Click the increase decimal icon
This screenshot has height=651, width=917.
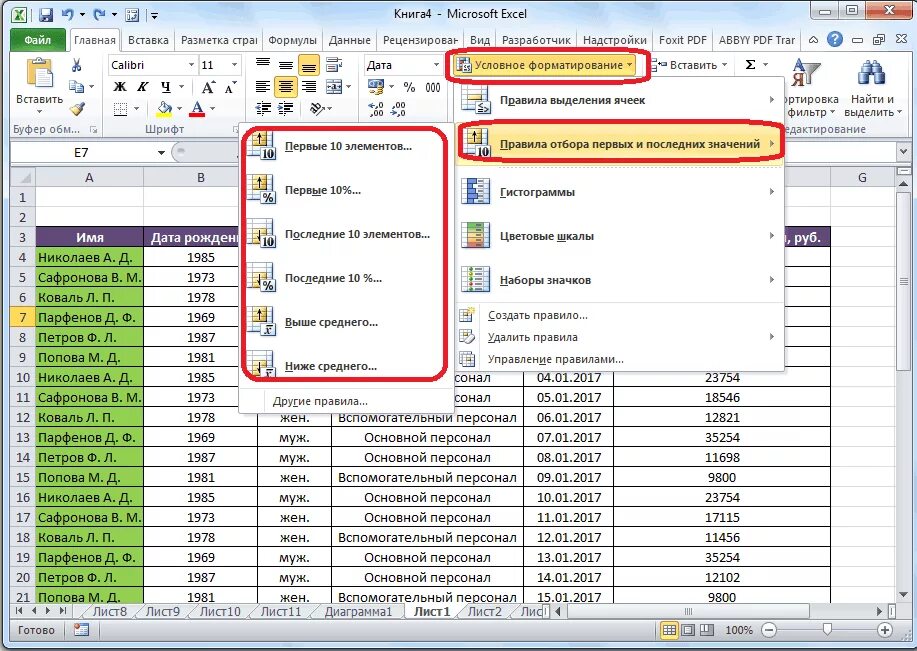point(375,109)
